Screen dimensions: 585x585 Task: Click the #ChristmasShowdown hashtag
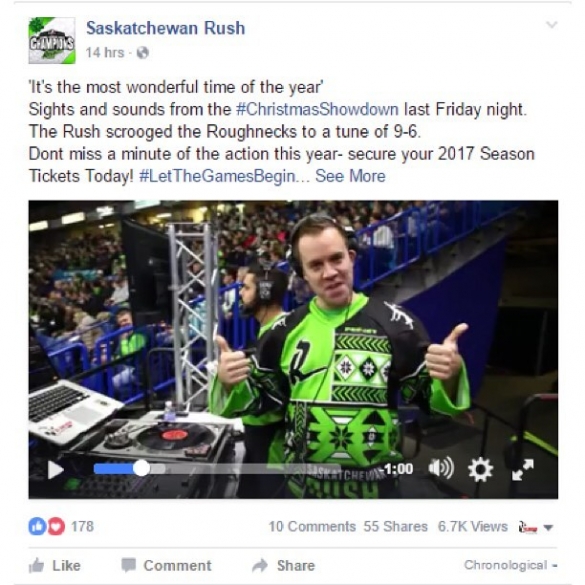tap(317, 109)
